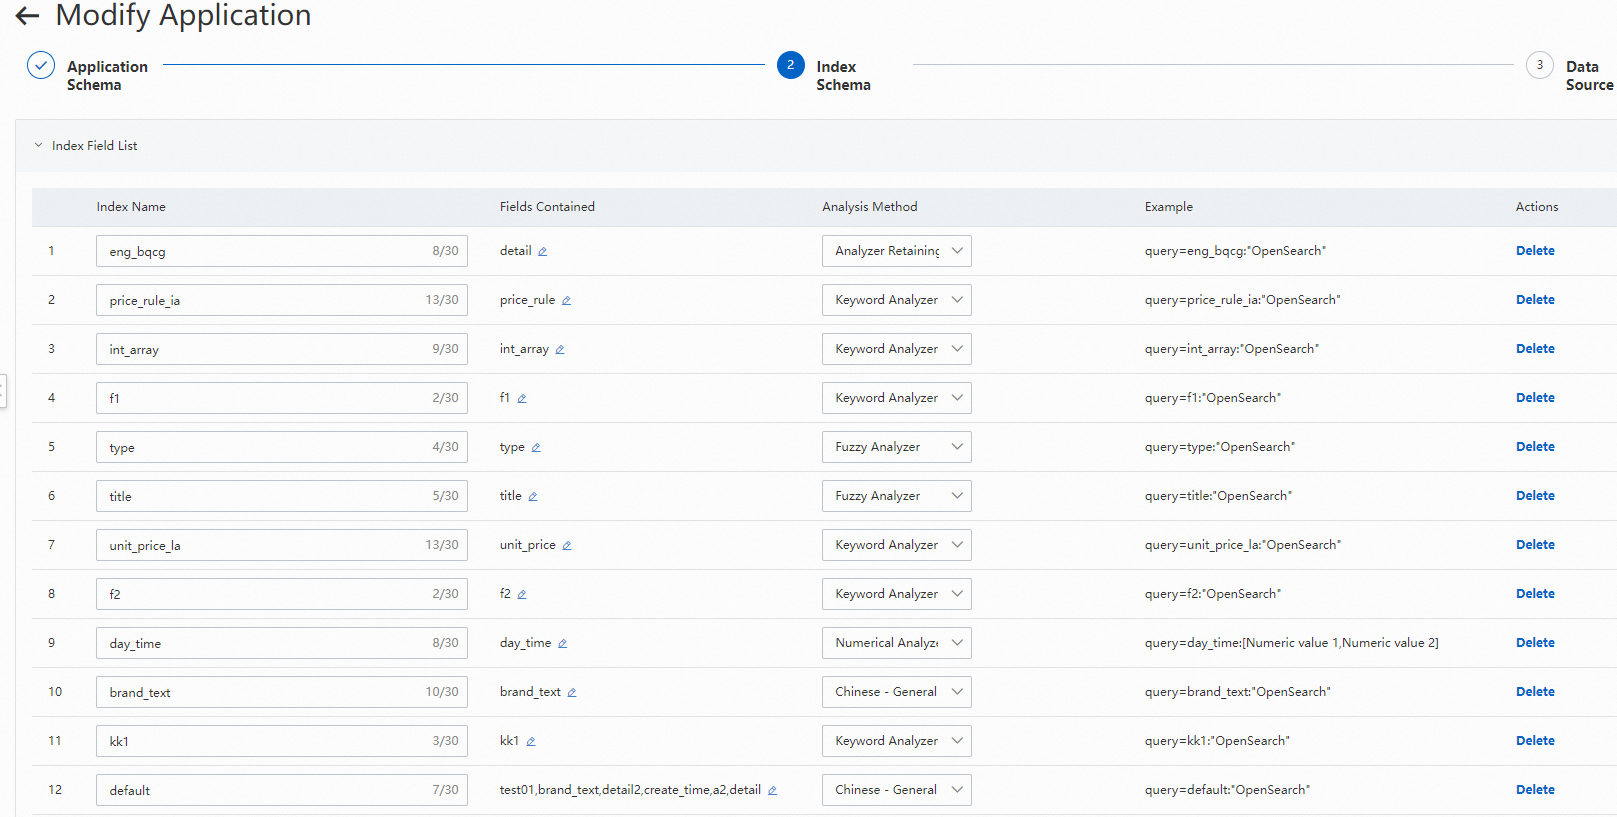Open analysis method dropdown for type
This screenshot has height=817, width=1617.
(x=897, y=447)
